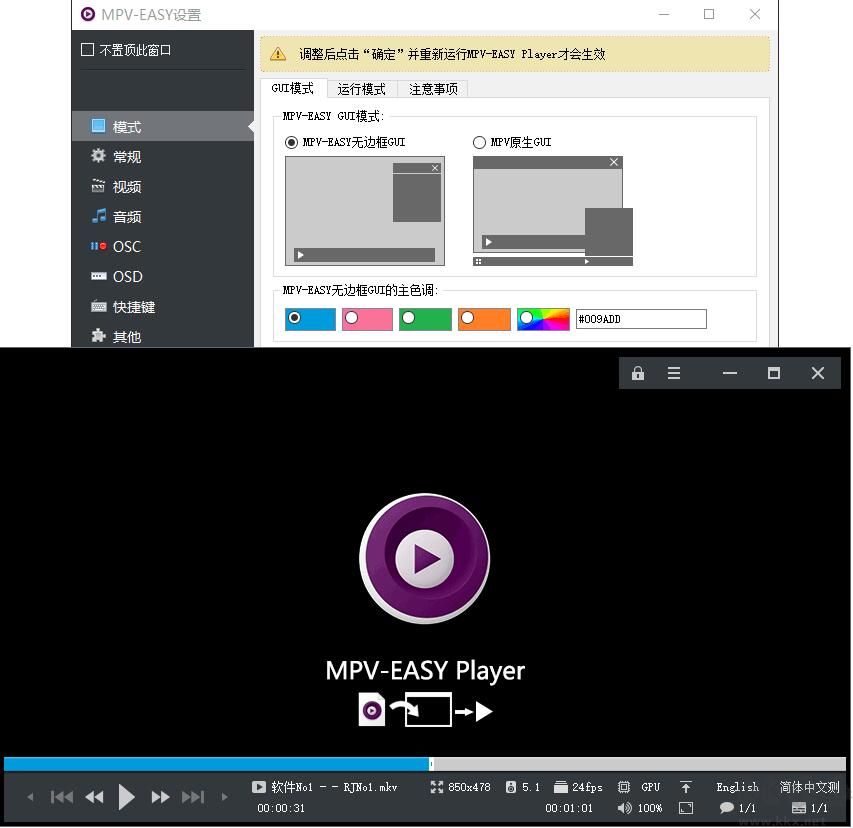Toggle the 不置顶此窗口 checkbox

tap(87, 48)
